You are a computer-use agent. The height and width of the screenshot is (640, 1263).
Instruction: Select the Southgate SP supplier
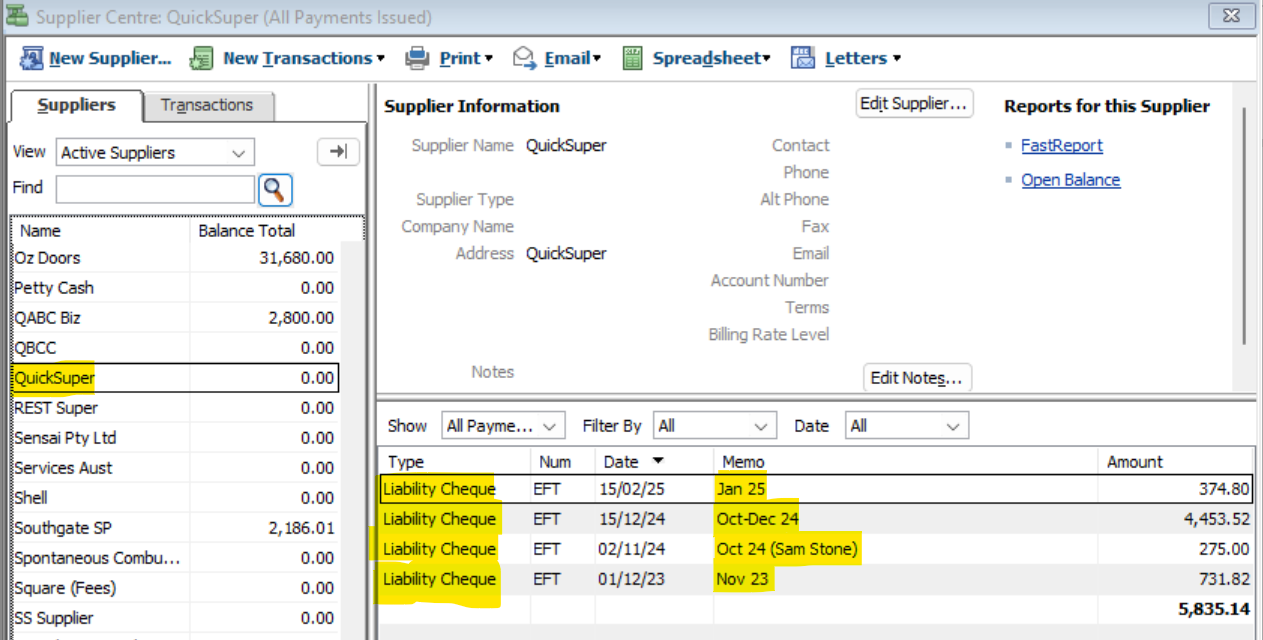pos(175,528)
